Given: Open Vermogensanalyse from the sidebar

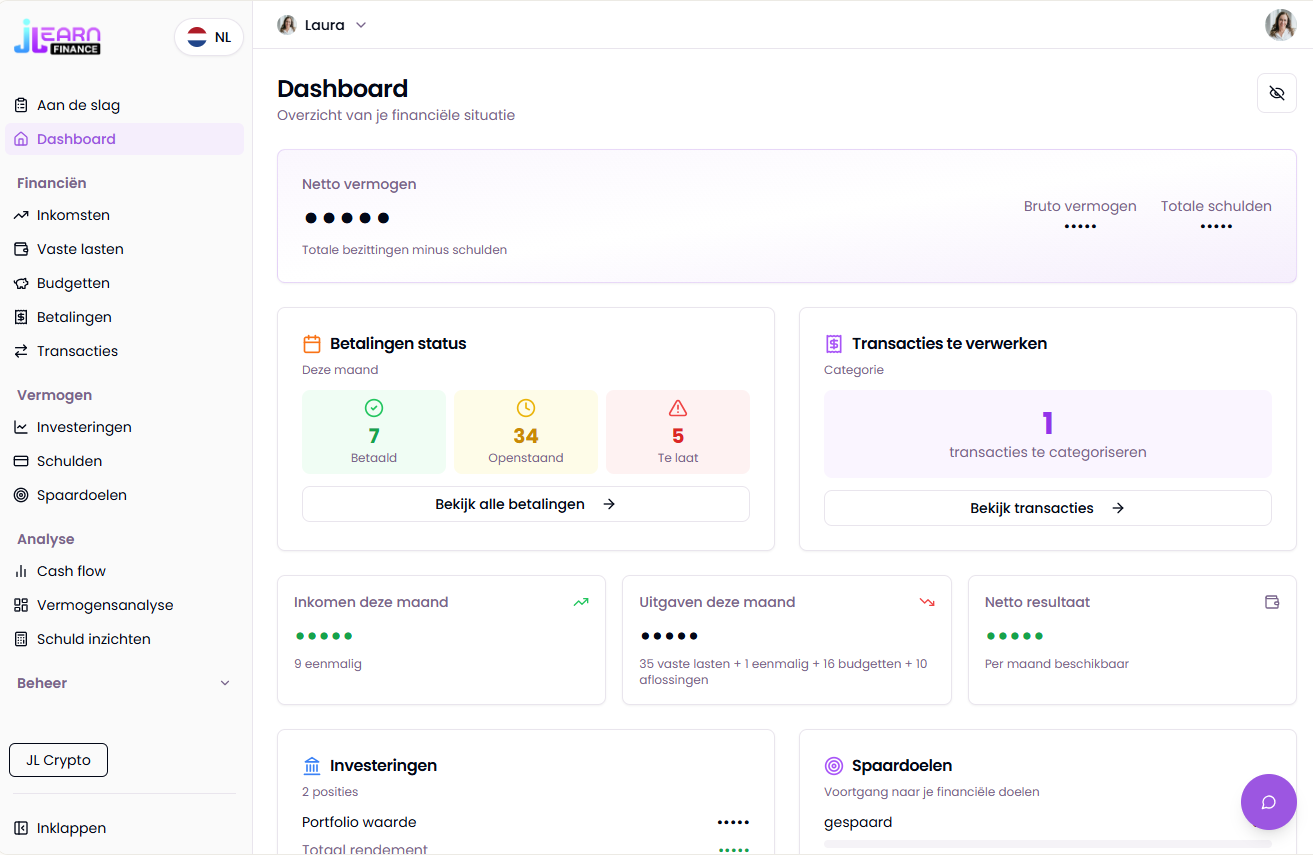Looking at the screenshot, I should 105,605.
